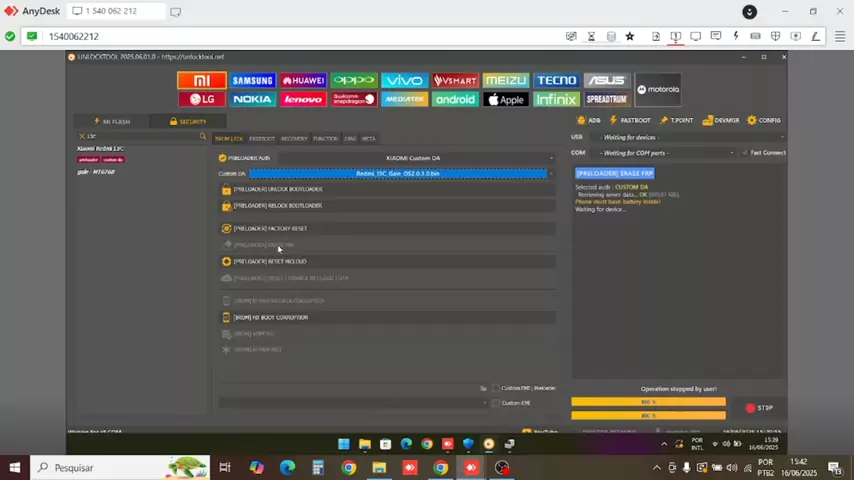Screen dimensions: 854x480
Task: Tick the Custom EMI | Preloader checkbox
Action: 496,388
